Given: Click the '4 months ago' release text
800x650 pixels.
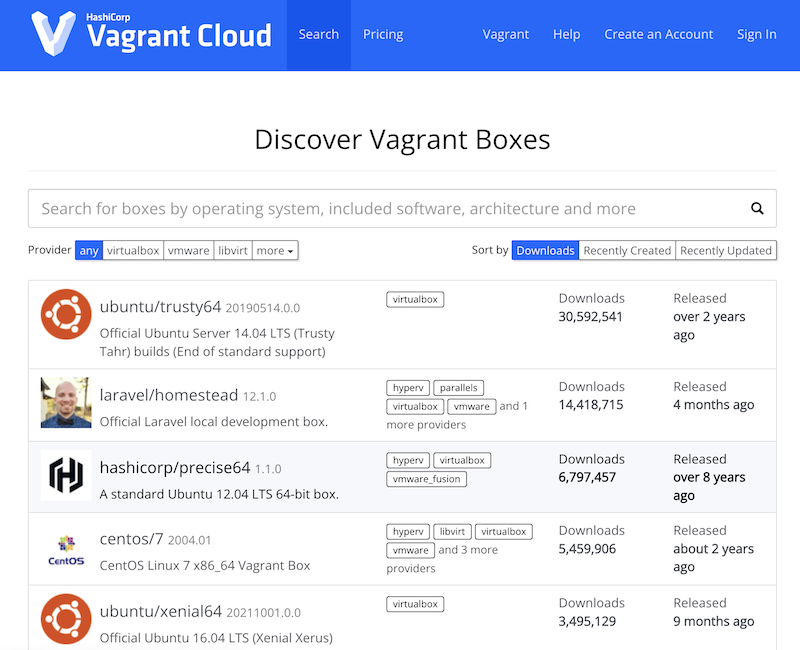Looking at the screenshot, I should (x=714, y=405).
